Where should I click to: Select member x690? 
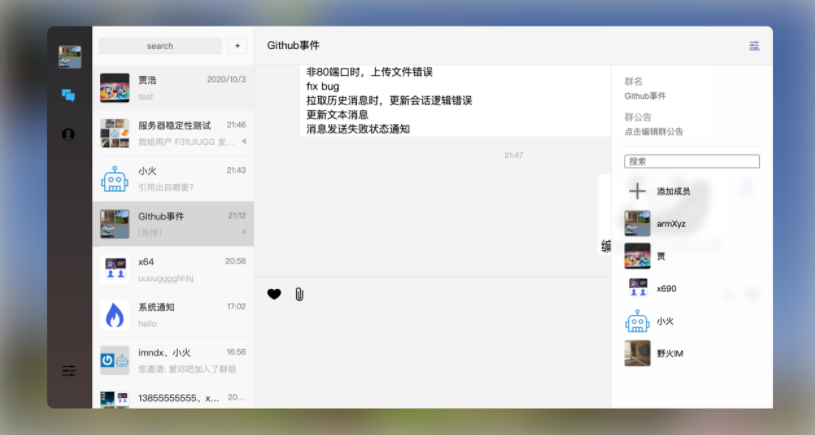coord(692,288)
